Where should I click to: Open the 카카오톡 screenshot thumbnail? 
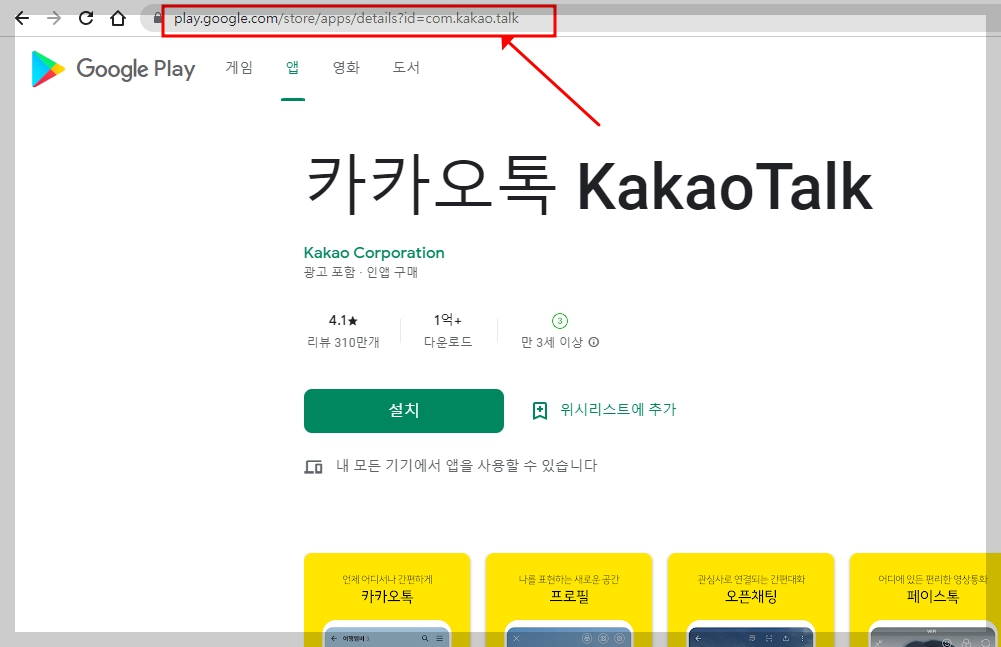pos(387,600)
